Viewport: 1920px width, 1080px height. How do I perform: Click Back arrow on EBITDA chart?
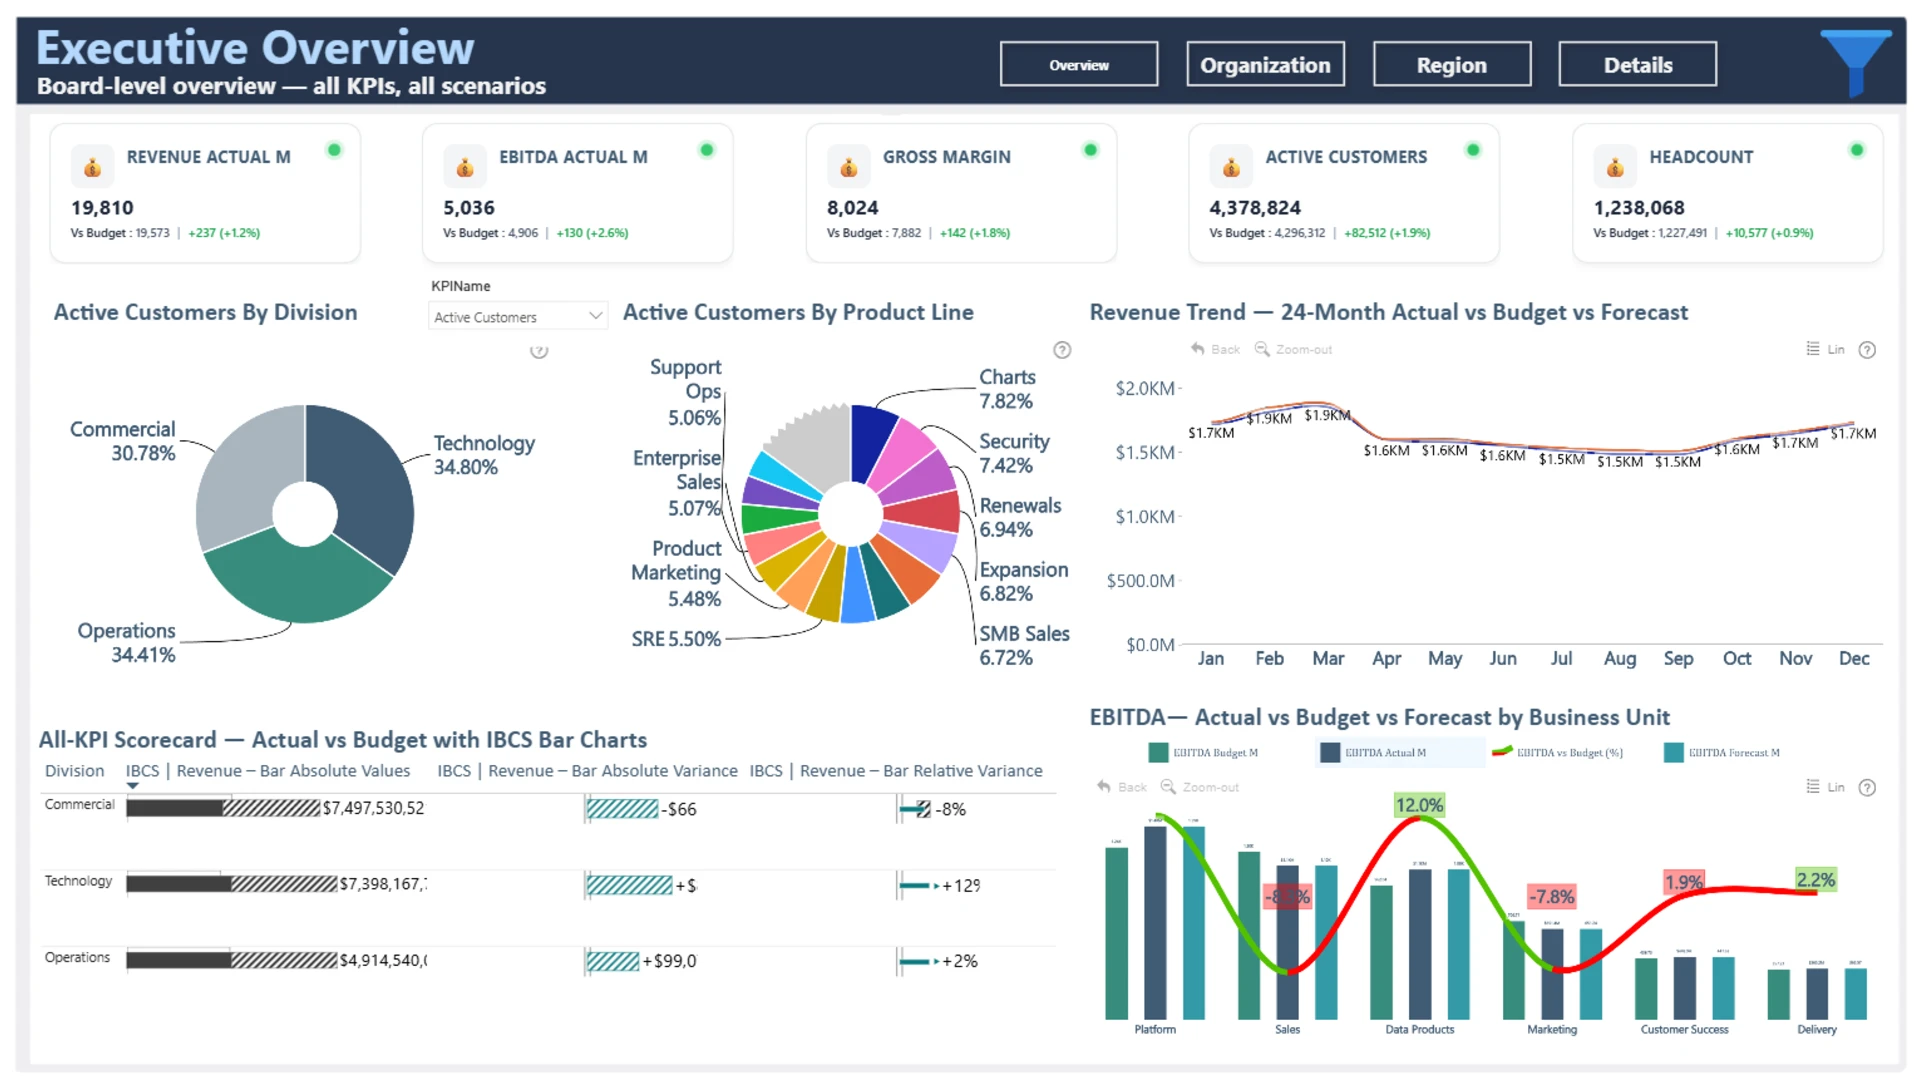coord(1104,787)
